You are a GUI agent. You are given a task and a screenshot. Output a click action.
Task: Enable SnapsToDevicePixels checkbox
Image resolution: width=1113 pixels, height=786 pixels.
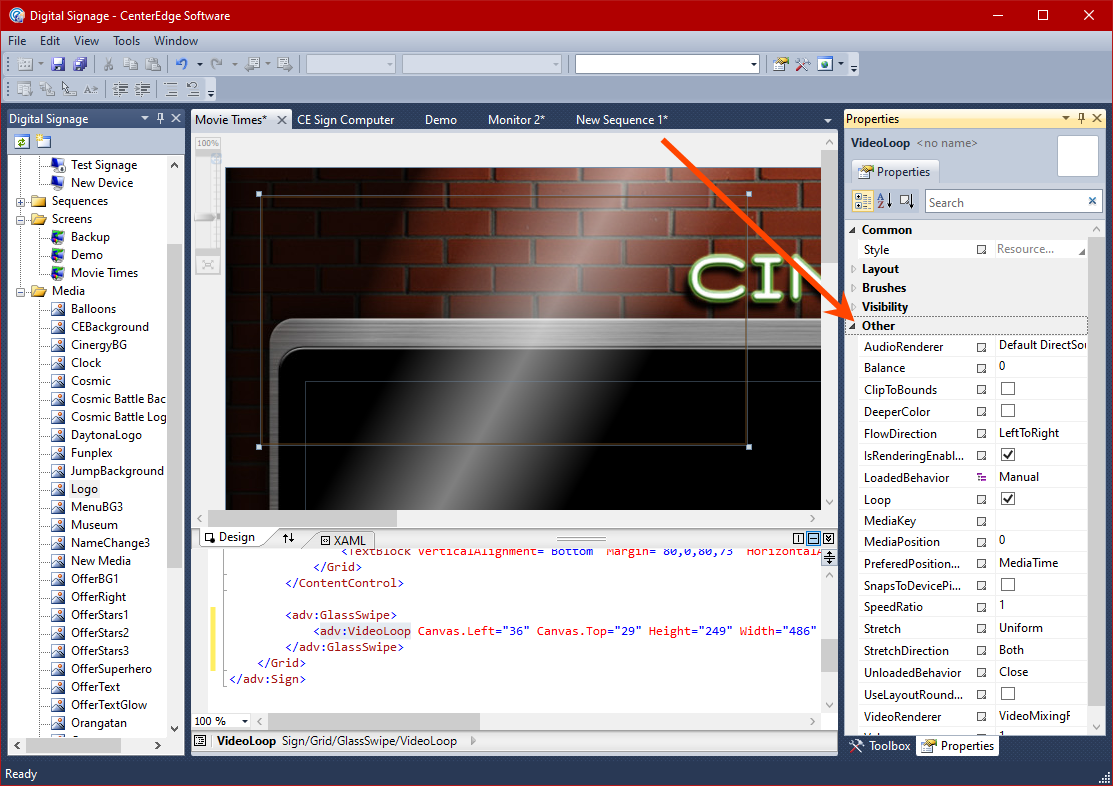(x=1008, y=585)
